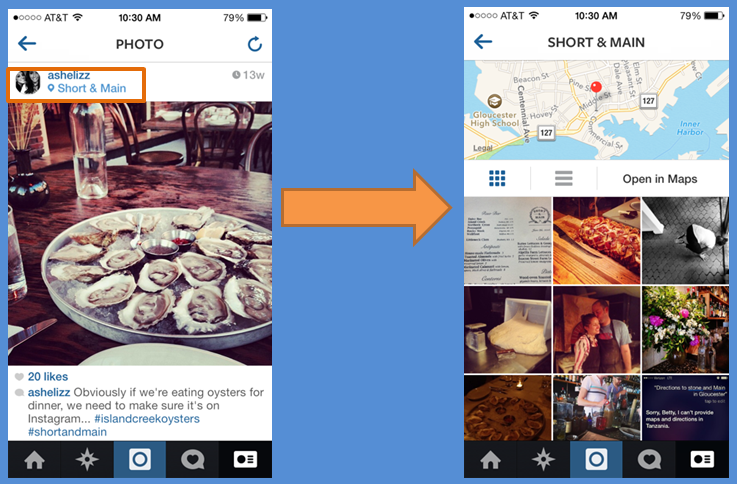Screen dimensions: 737x484
Task: Tap Open in Maps button
Action: 660,179
